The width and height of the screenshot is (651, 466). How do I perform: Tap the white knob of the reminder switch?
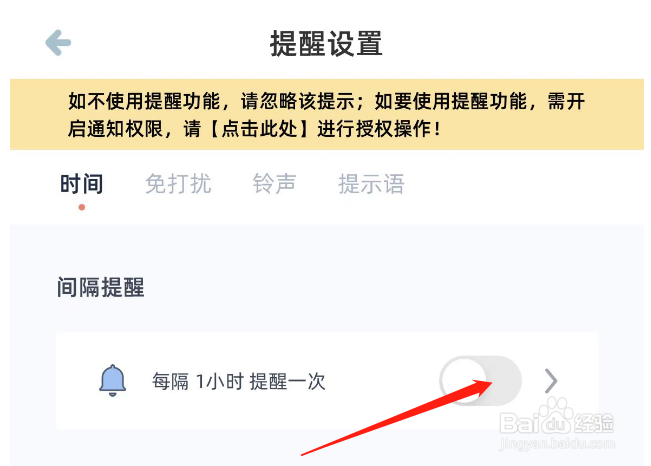tap(463, 380)
